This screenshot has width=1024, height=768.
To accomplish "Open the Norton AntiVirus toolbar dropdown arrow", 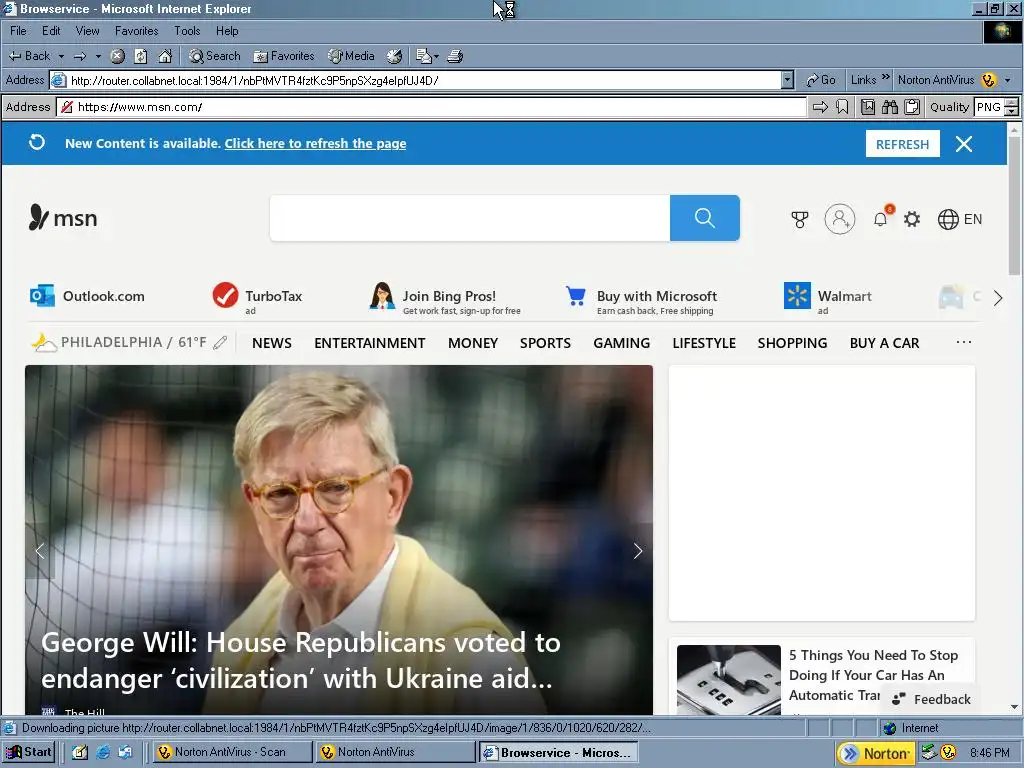I will click(1008, 80).
